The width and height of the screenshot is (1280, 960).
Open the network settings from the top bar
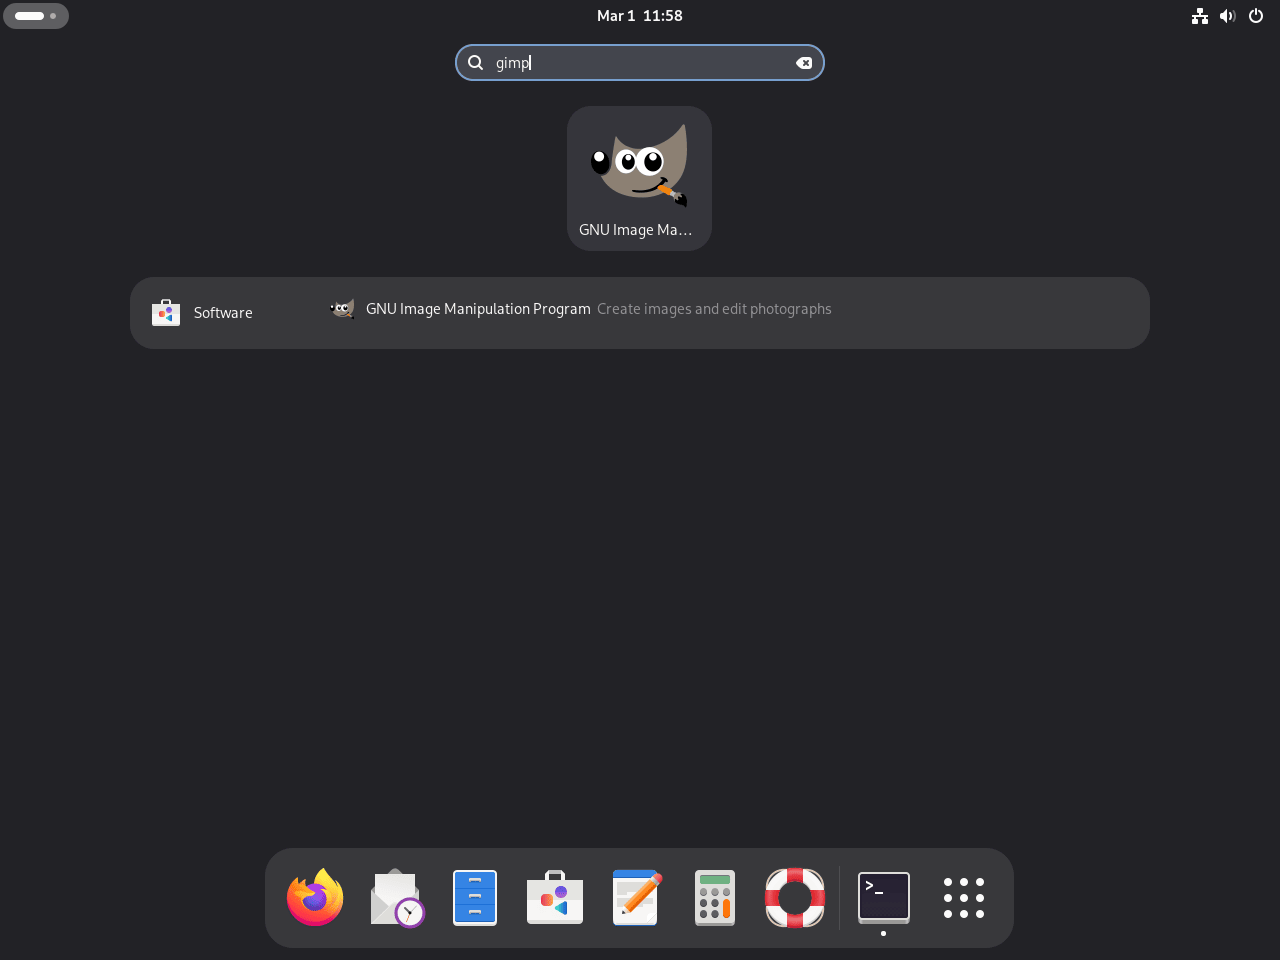point(1200,15)
